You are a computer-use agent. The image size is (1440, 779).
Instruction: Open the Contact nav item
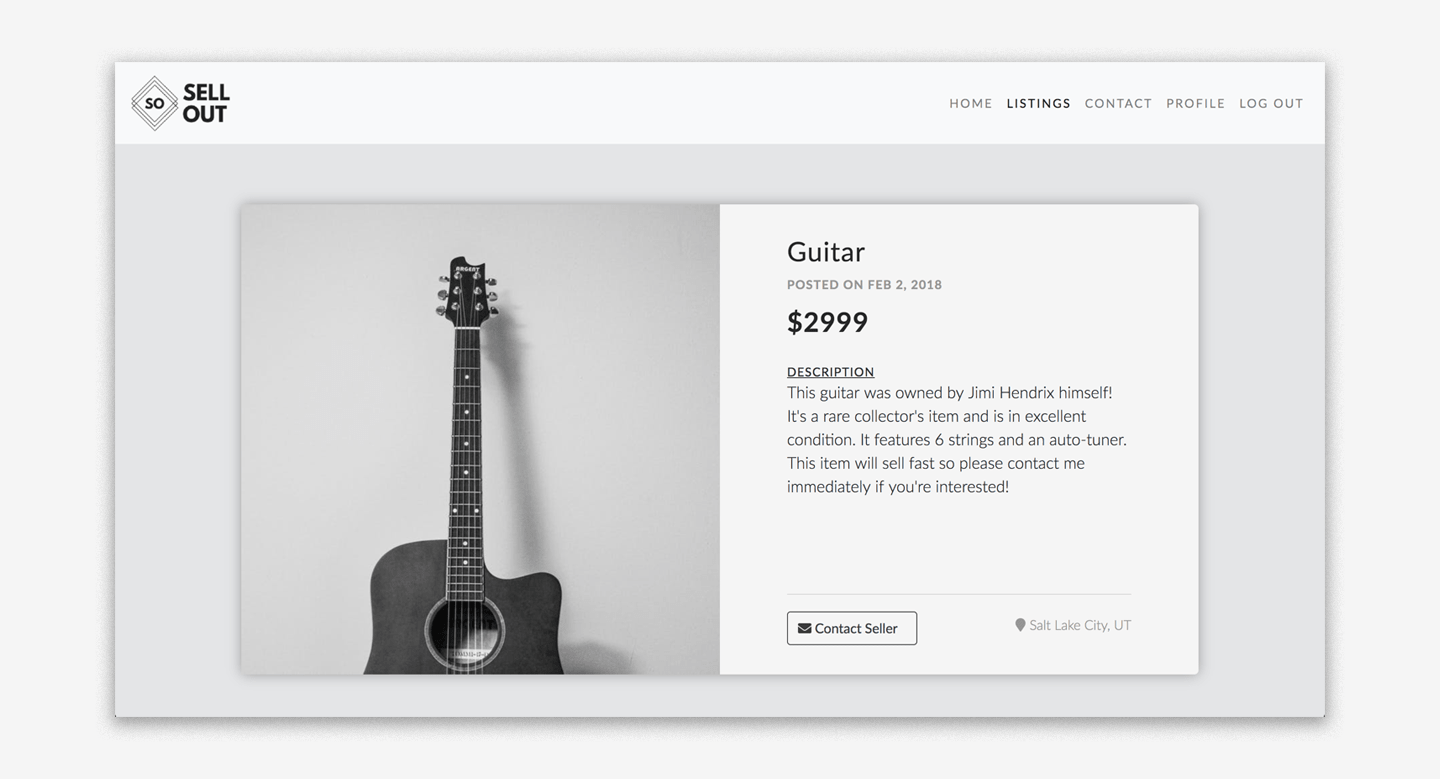1118,103
